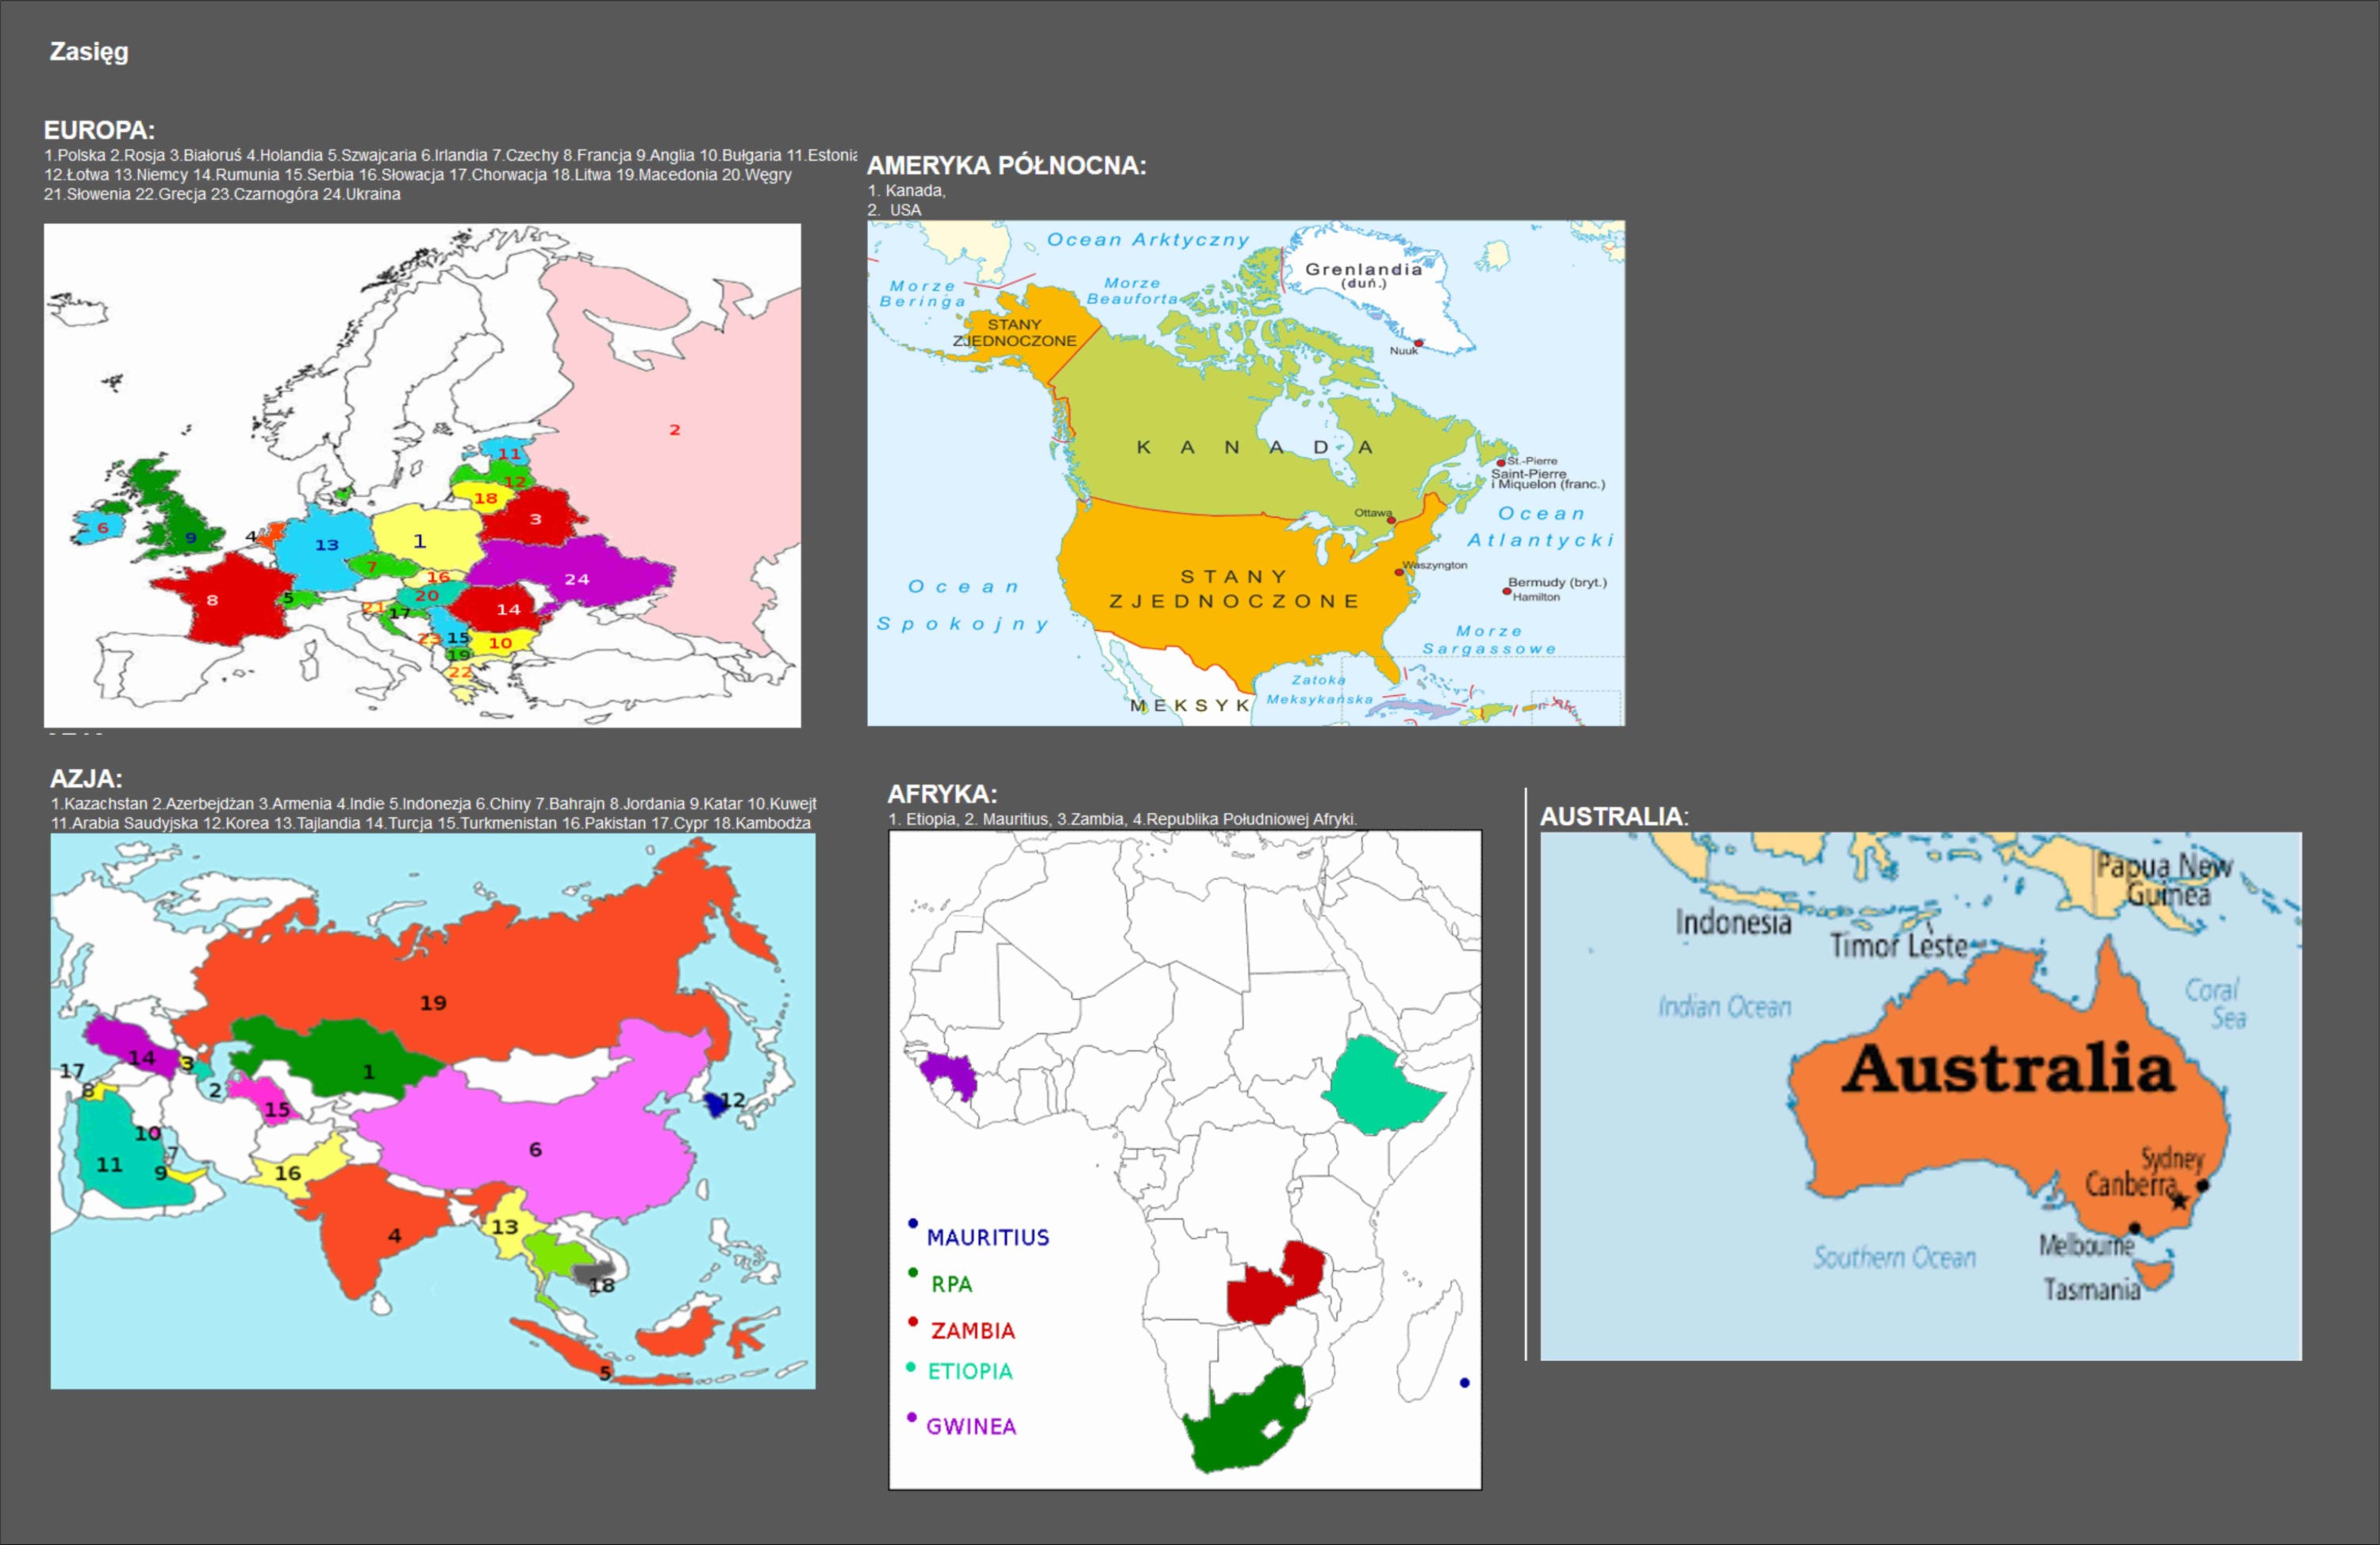Click the AZJA heading

(x=86, y=778)
